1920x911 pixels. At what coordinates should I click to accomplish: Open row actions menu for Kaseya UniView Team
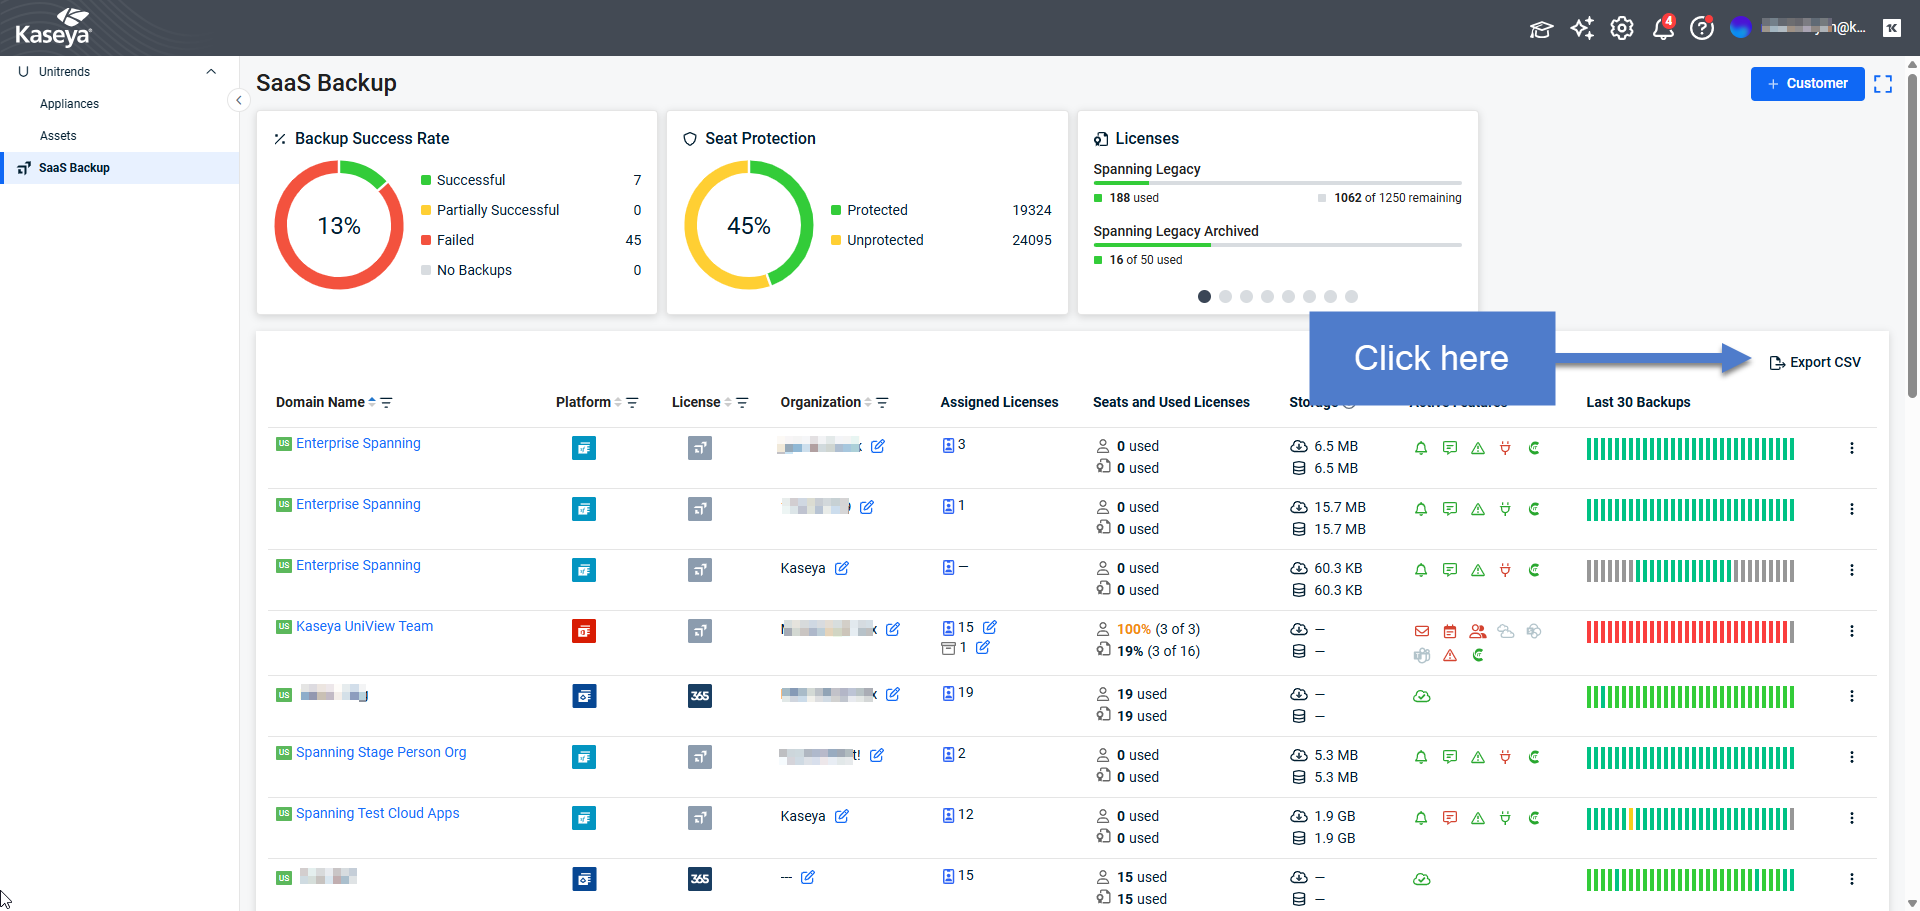pyautogui.click(x=1851, y=631)
